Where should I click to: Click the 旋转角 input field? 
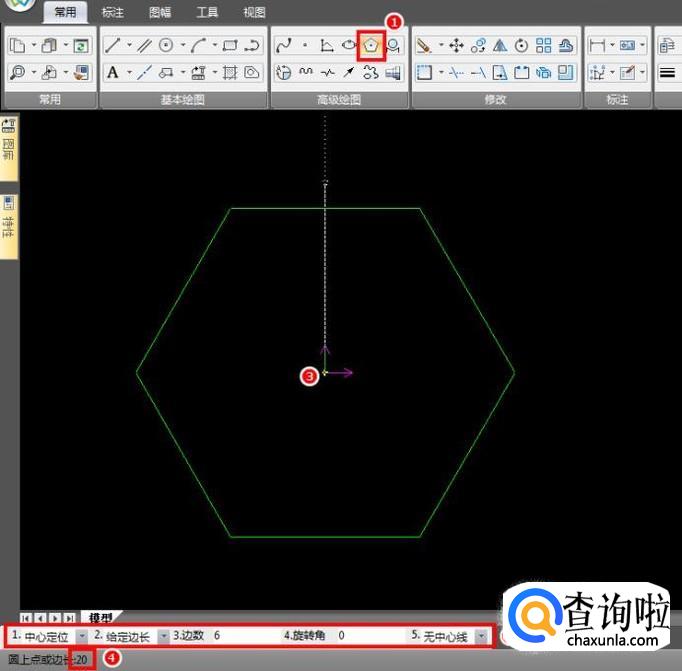coord(365,636)
